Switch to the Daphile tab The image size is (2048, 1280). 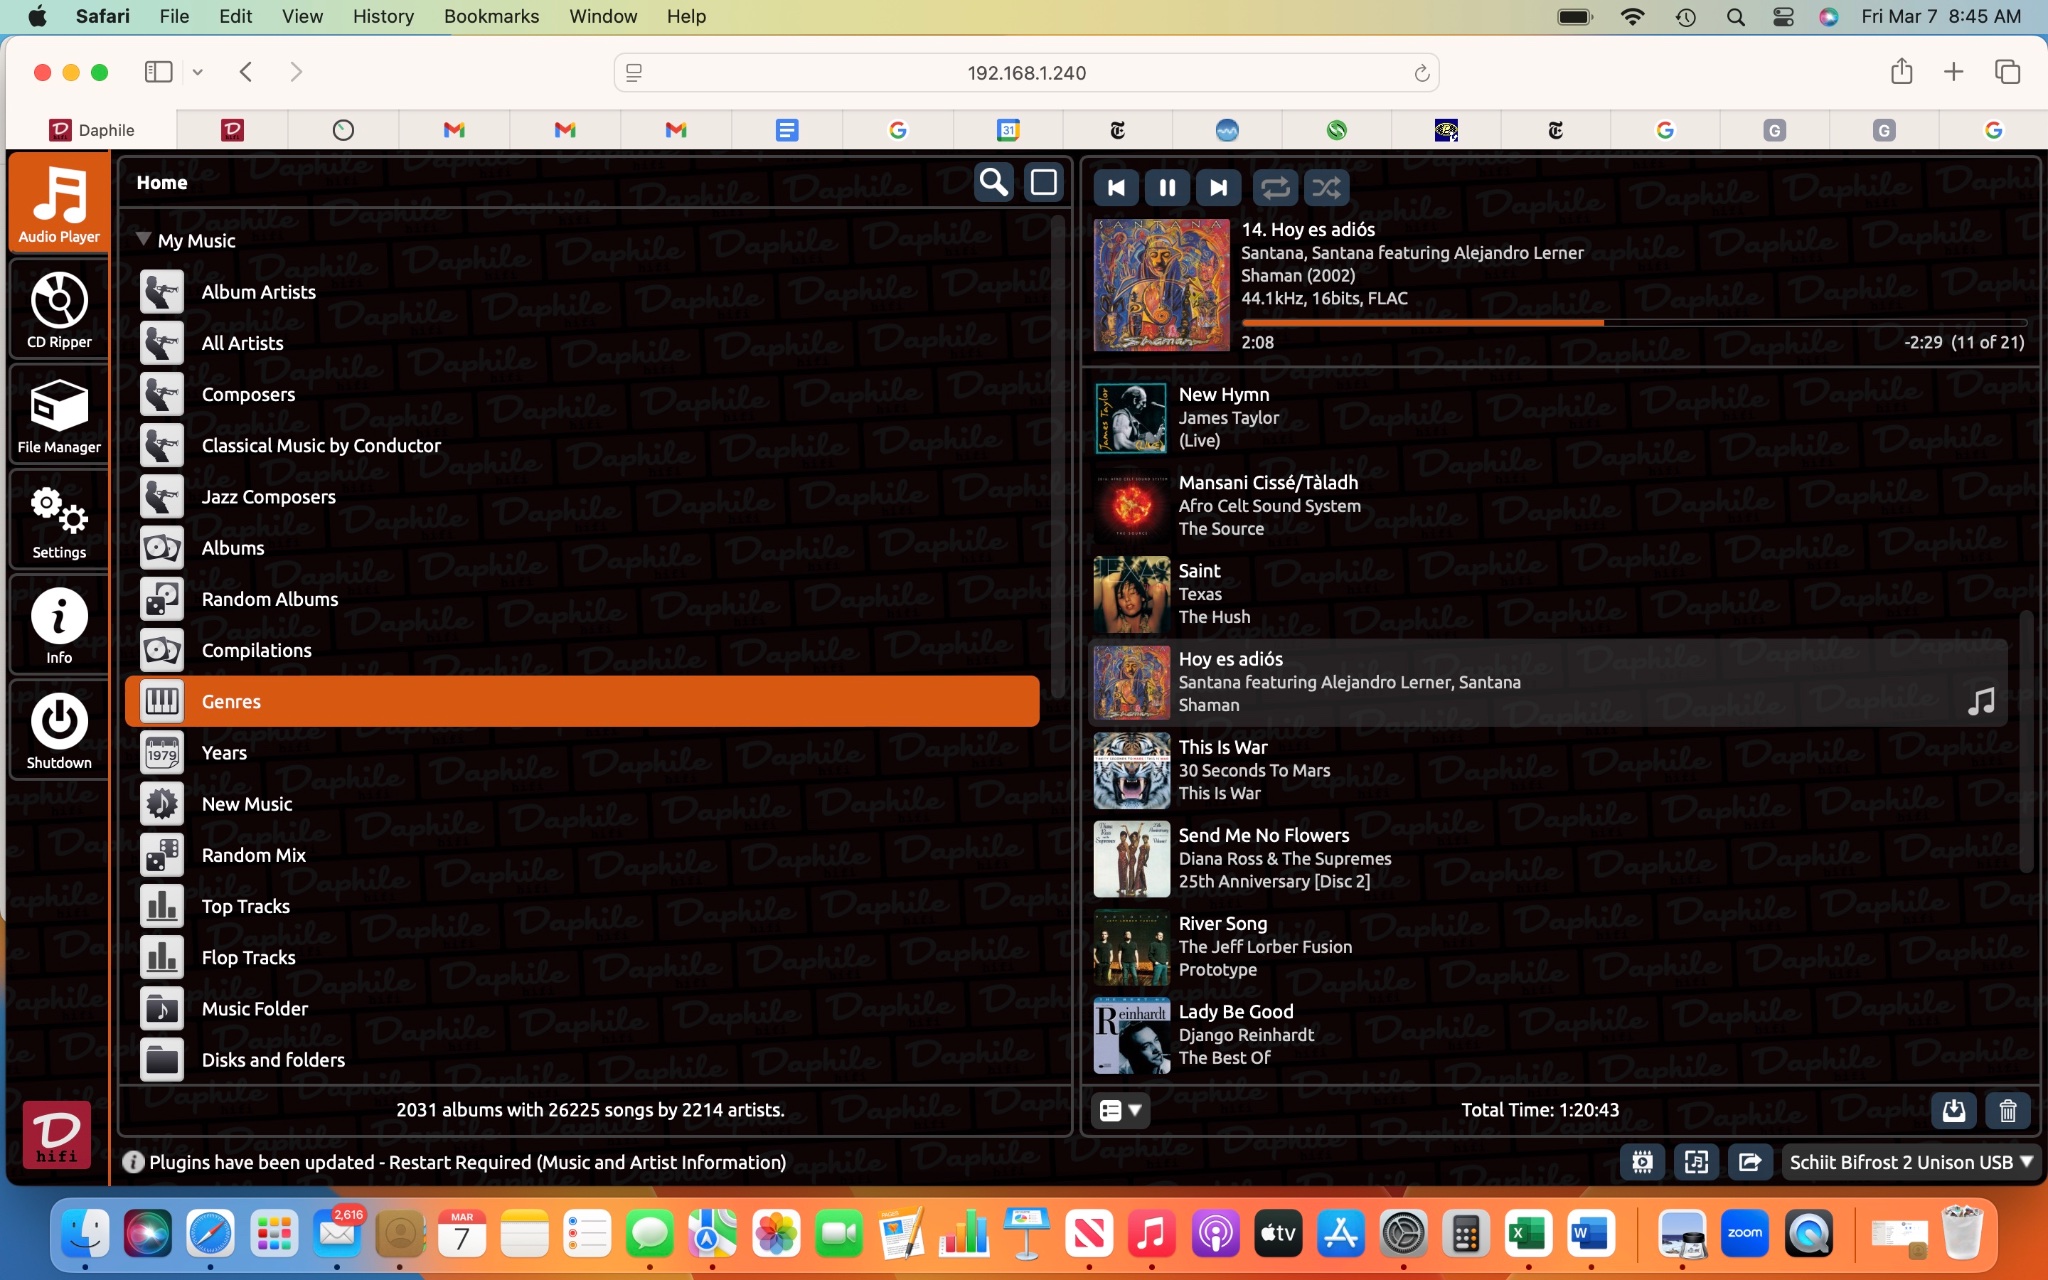[92, 130]
